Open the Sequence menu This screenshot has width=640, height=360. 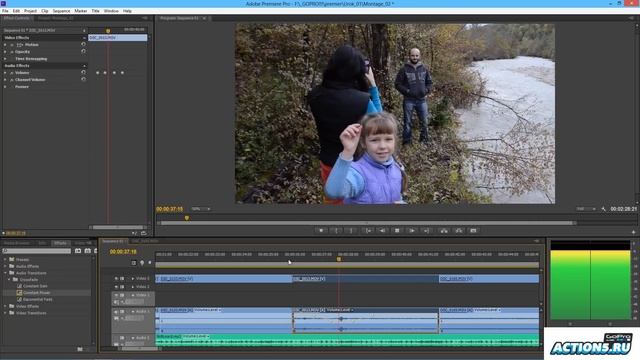click(61, 11)
